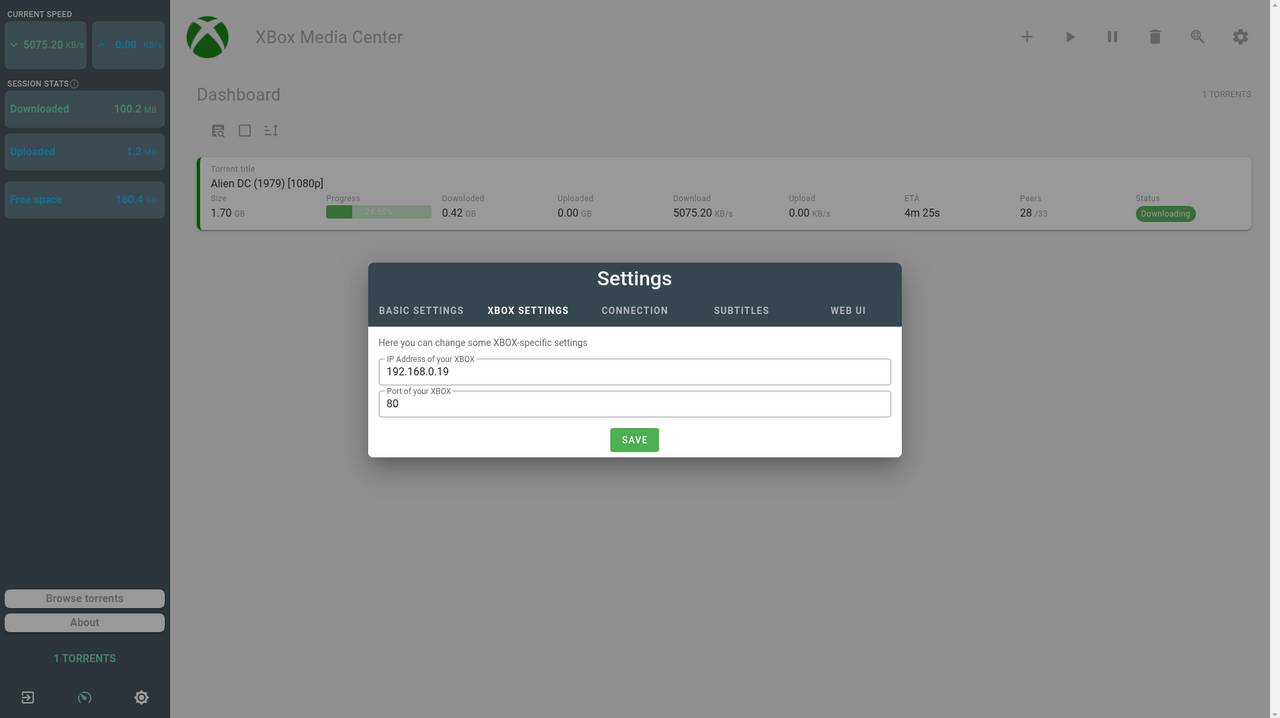Click the logout icon in sidebar footer

(x=28, y=697)
